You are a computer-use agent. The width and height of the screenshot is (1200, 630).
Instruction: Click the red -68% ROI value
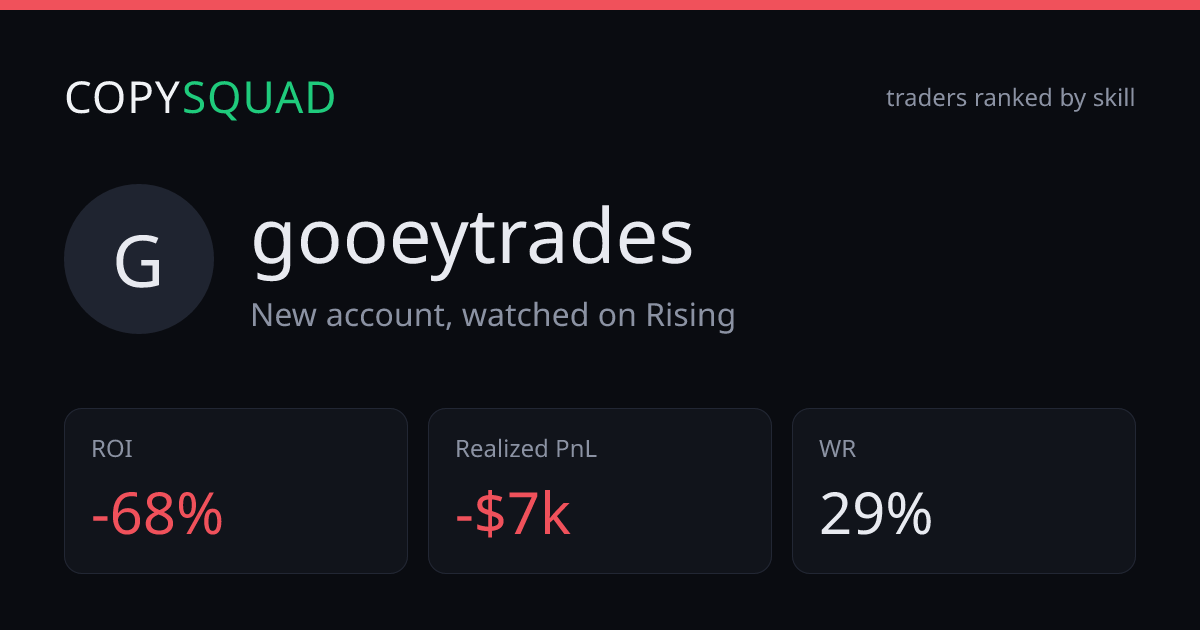(x=157, y=516)
